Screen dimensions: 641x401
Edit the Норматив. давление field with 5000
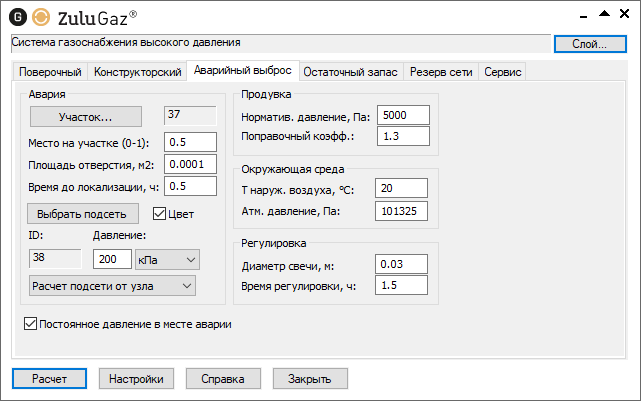pos(403,115)
